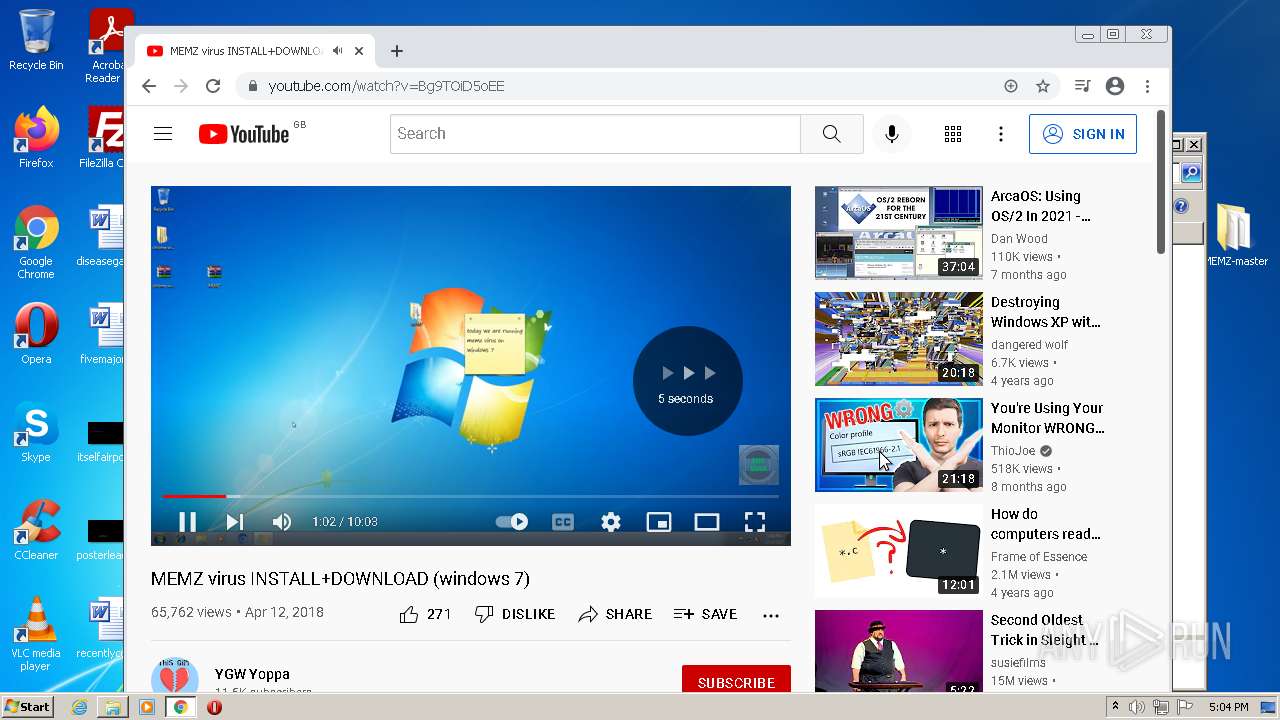Open Skype desktop icon
The width and height of the screenshot is (1280, 720).
point(36,431)
